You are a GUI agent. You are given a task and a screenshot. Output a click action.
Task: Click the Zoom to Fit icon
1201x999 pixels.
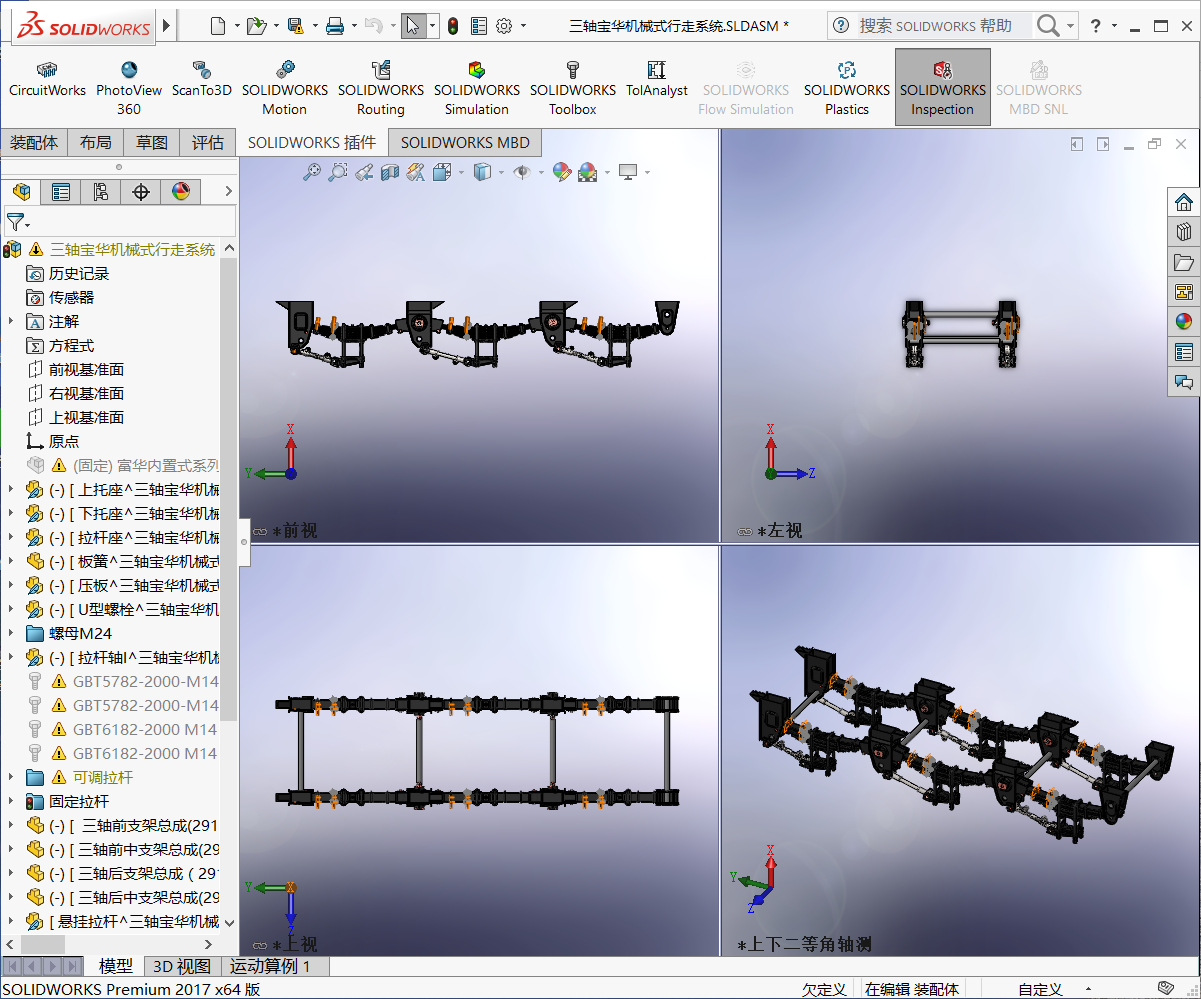[312, 172]
